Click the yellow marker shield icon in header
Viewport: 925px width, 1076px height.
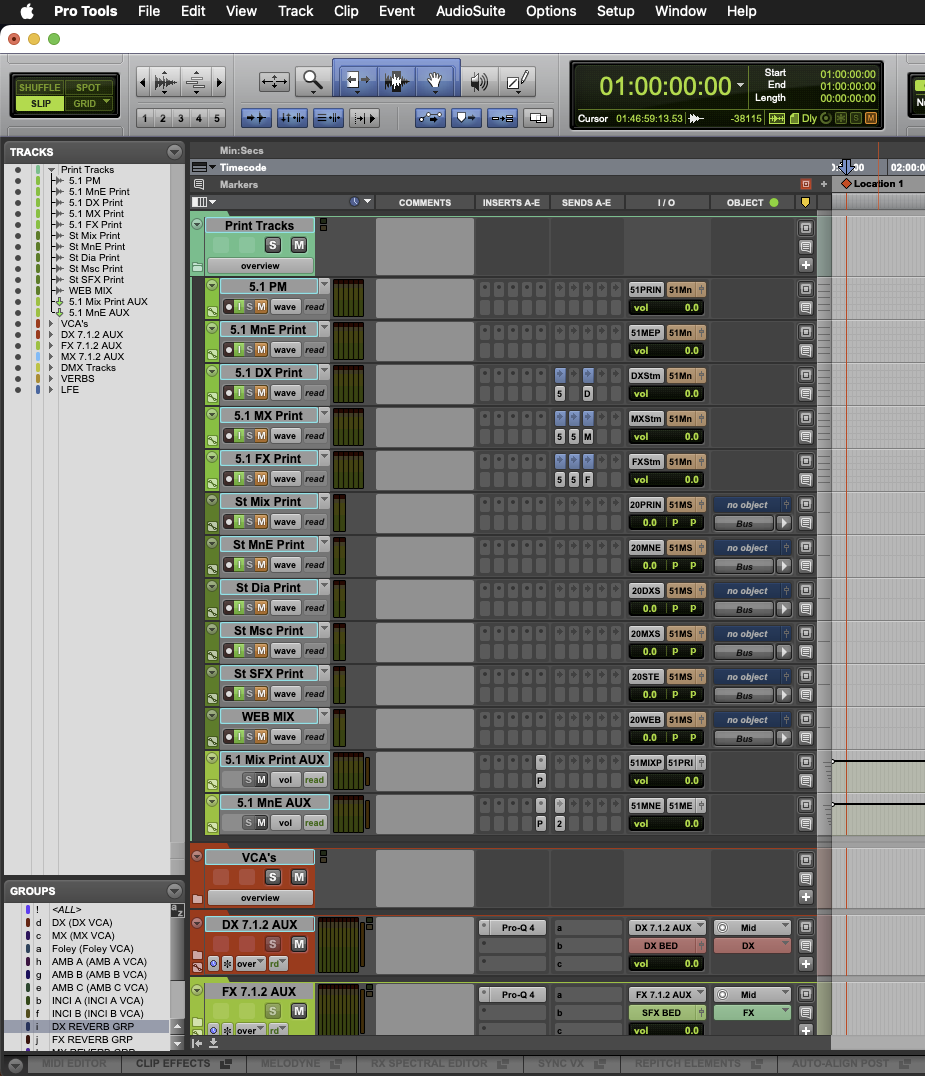point(805,202)
